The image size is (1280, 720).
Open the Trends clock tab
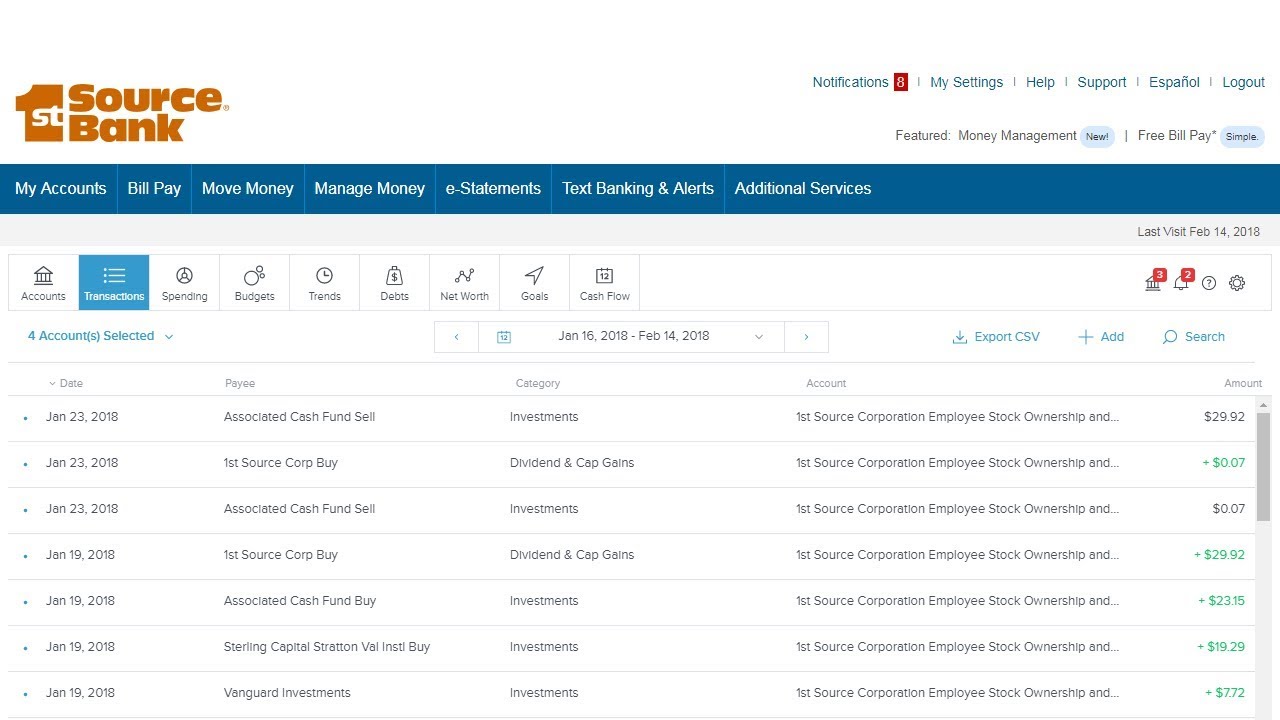click(324, 283)
